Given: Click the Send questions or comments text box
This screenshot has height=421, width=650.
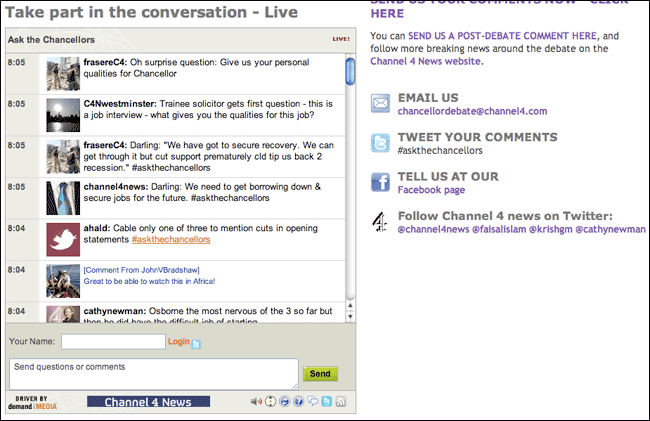Looking at the screenshot, I should pyautogui.click(x=154, y=374).
